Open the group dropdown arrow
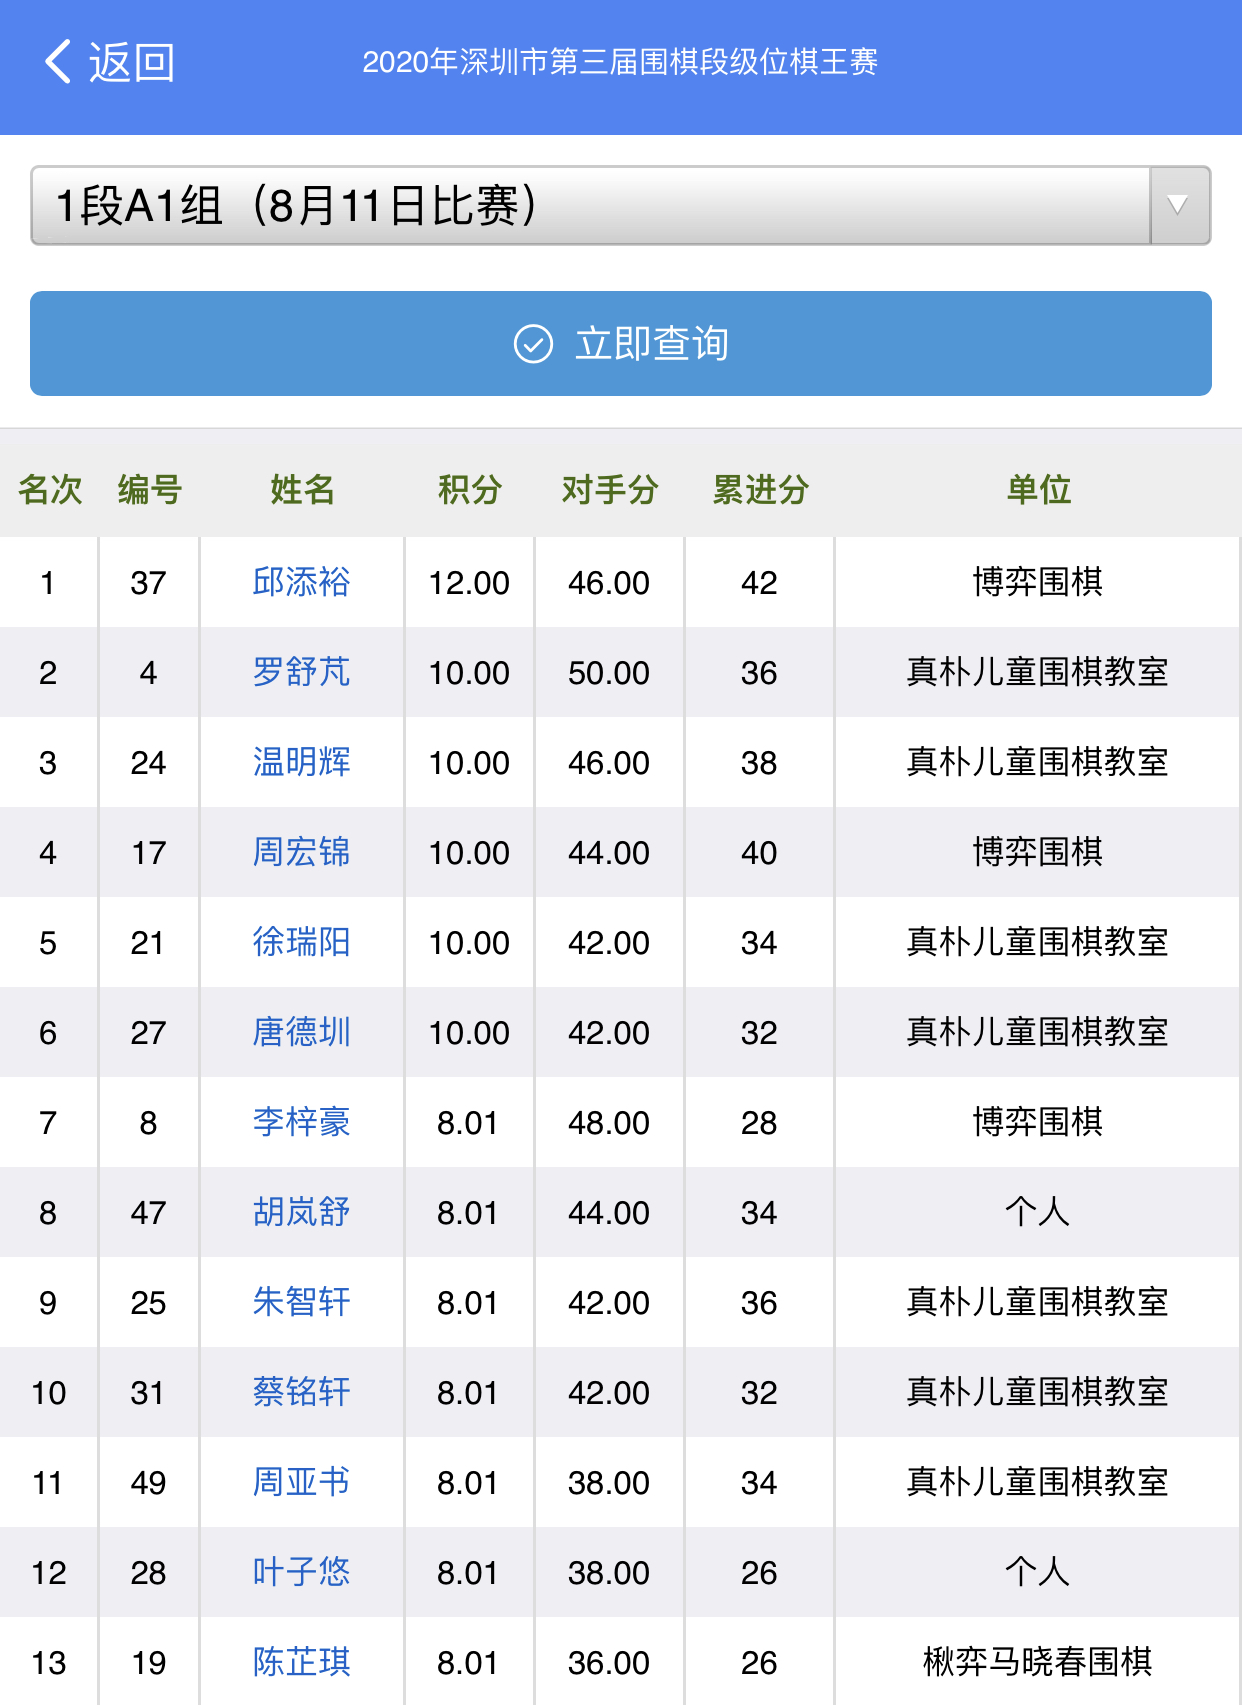This screenshot has height=1705, width=1242. (1179, 206)
